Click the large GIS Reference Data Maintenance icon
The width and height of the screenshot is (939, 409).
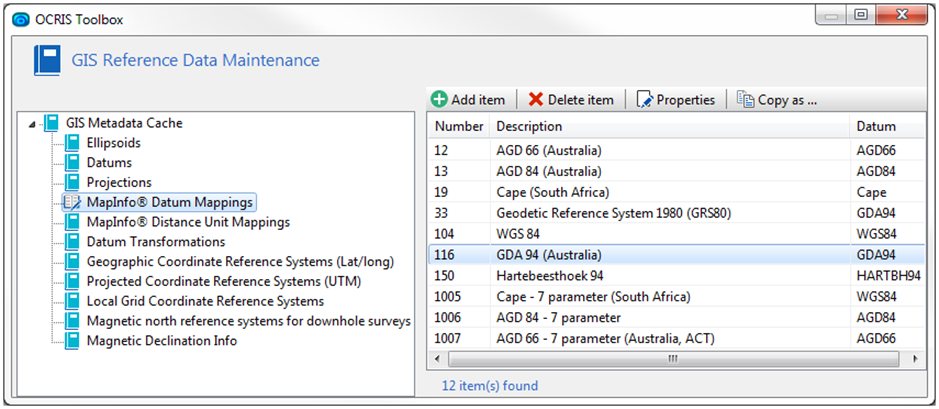click(47, 60)
